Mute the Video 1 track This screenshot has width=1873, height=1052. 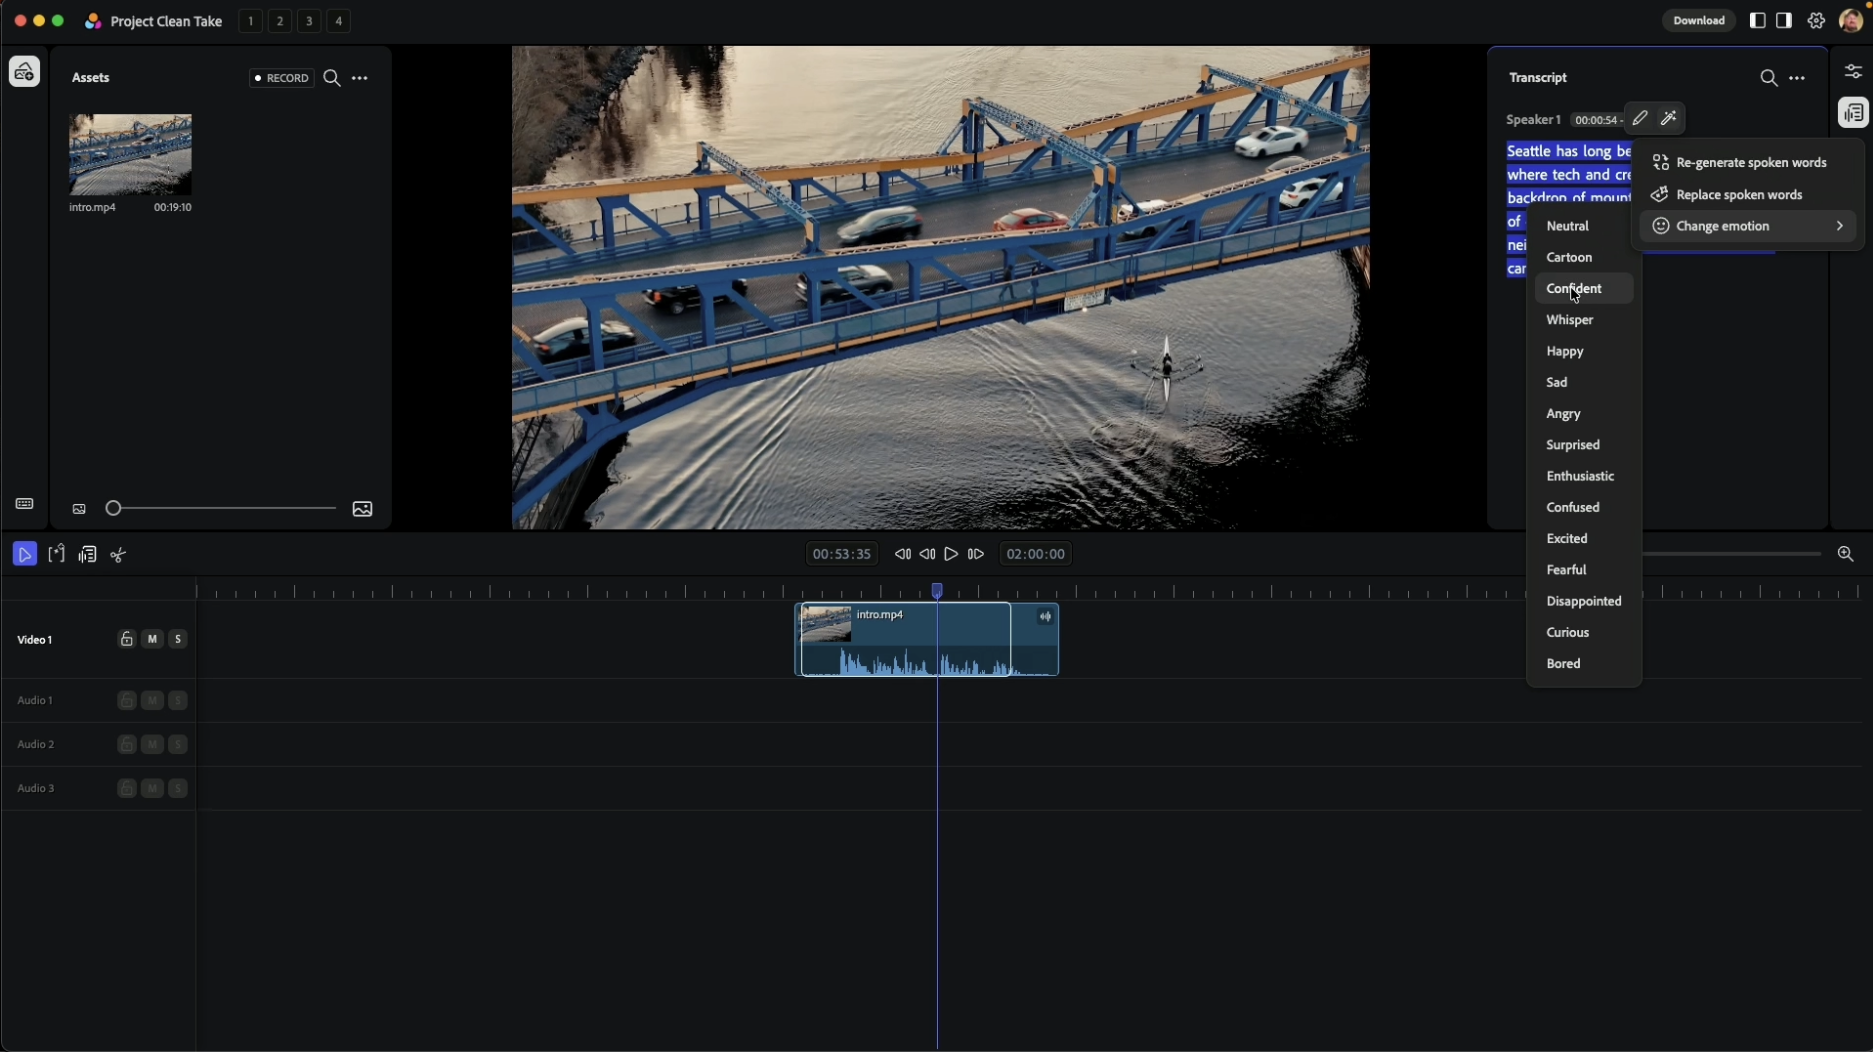[x=152, y=639]
